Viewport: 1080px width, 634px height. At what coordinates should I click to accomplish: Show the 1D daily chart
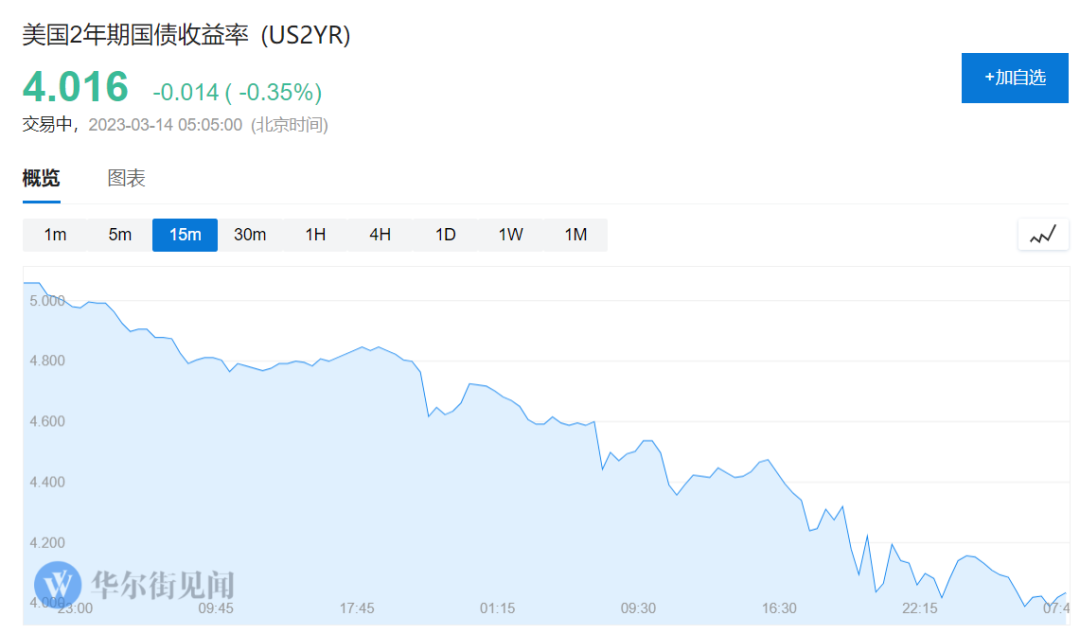pyautogui.click(x=445, y=235)
